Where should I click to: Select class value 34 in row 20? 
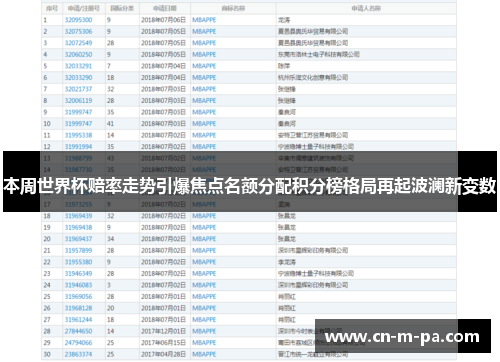[x=110, y=239]
